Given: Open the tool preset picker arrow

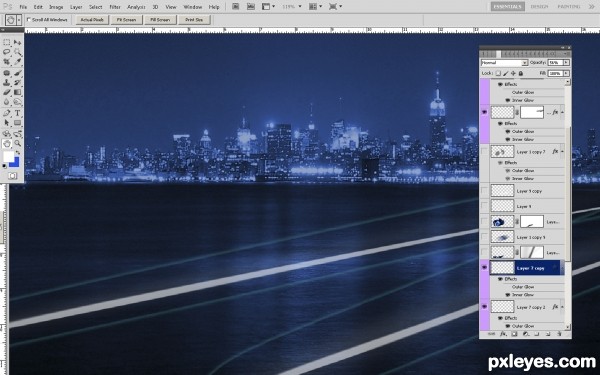Looking at the screenshot, I should coord(19,20).
